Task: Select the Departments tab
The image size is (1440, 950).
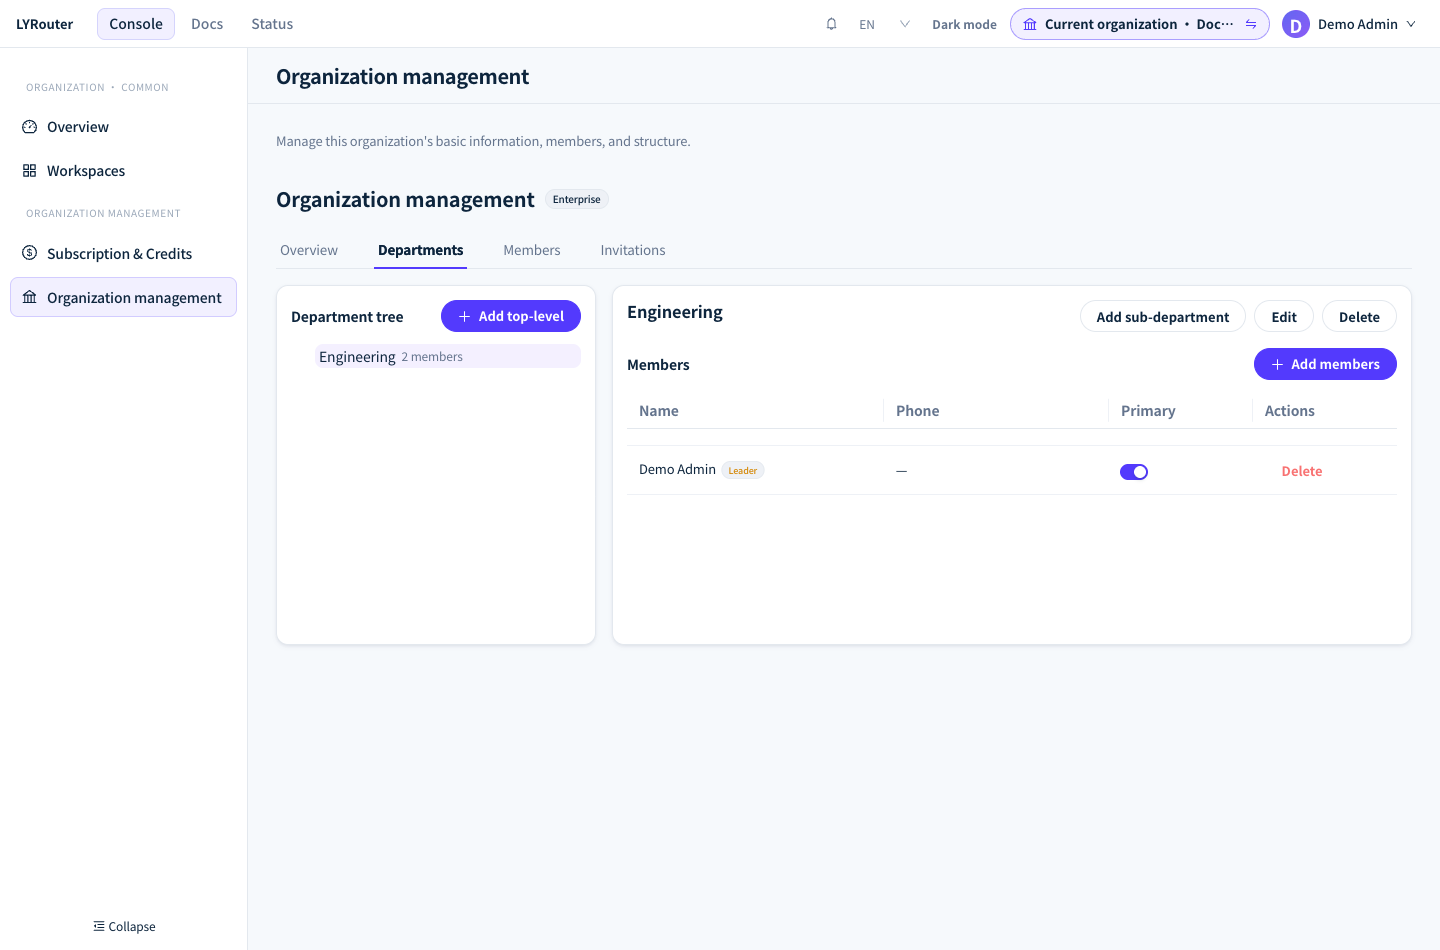Action: 421,250
